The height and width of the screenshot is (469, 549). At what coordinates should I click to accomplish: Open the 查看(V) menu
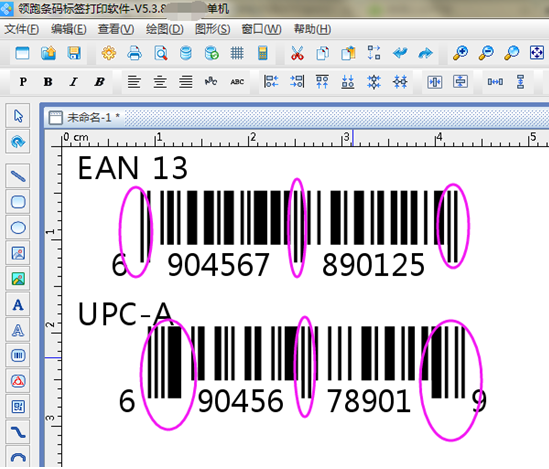click(116, 29)
